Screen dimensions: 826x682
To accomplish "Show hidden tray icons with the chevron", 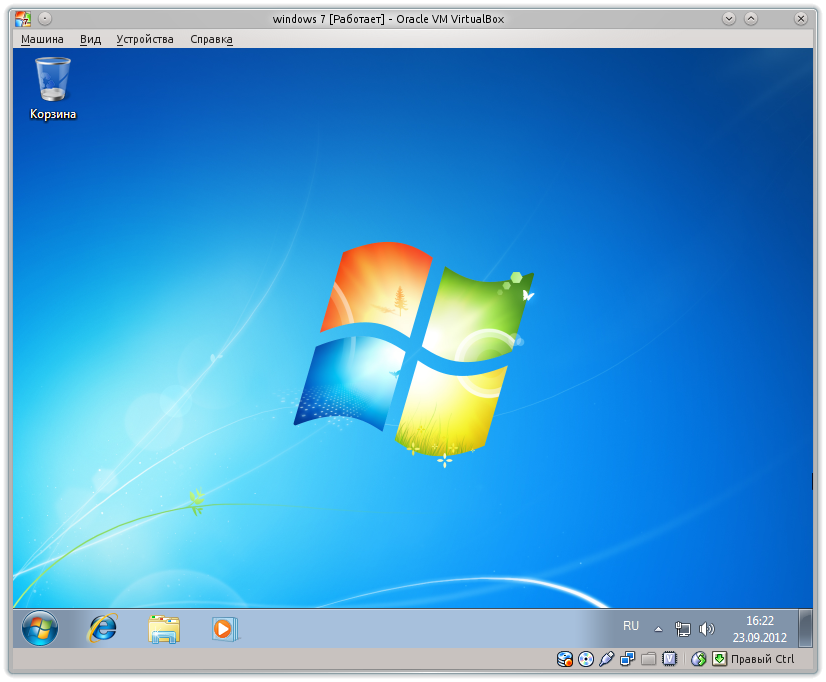I will click(658, 629).
